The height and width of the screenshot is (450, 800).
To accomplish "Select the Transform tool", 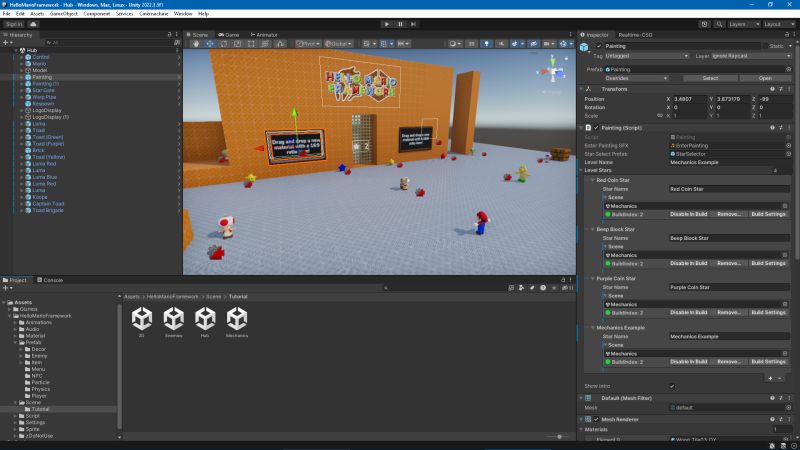I will coord(265,44).
